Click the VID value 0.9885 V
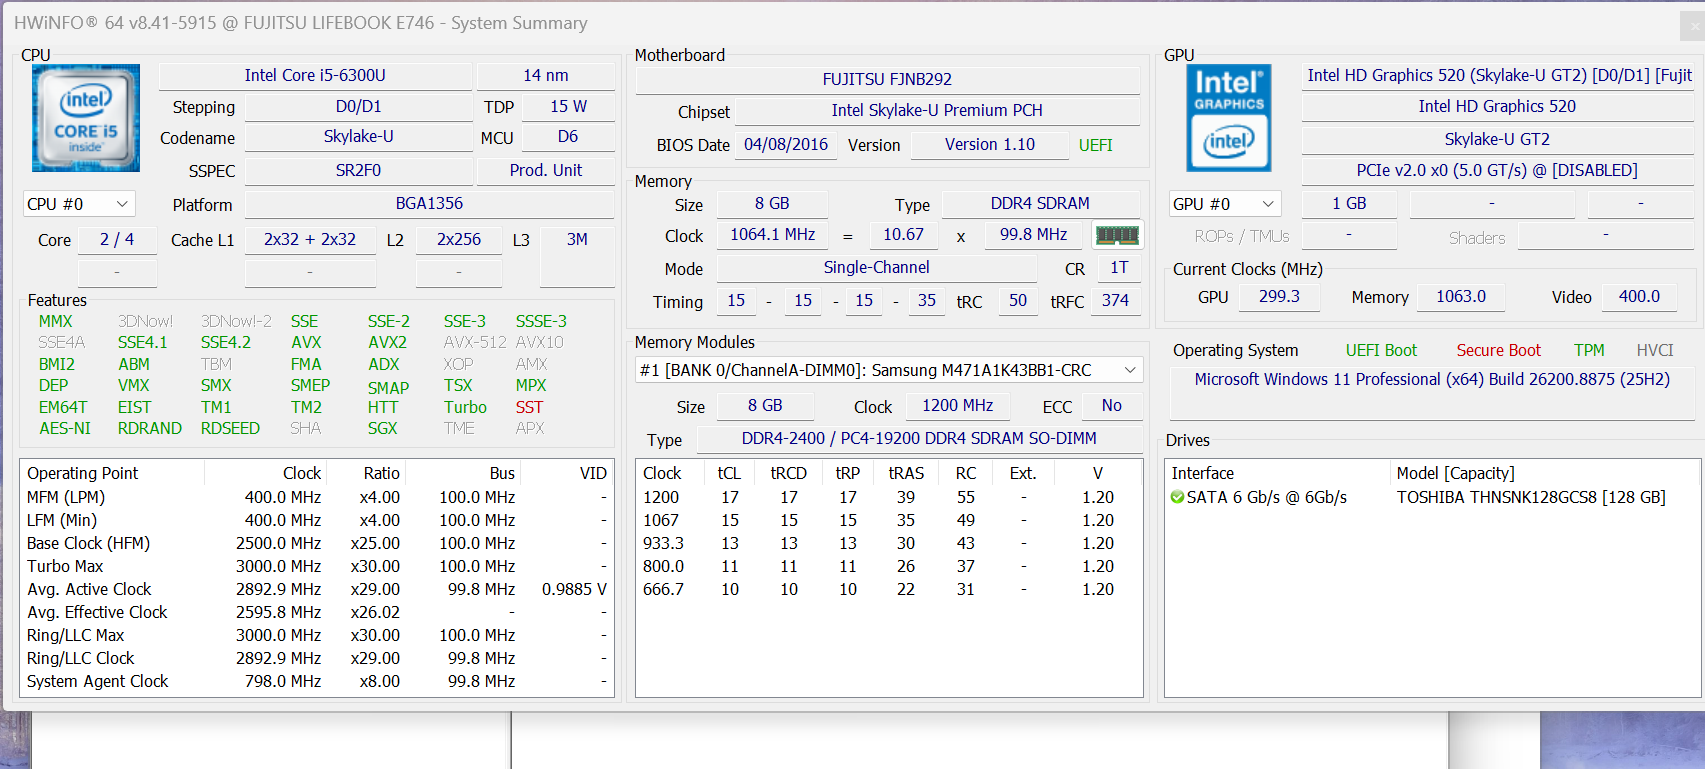1705x769 pixels. pyautogui.click(x=574, y=590)
